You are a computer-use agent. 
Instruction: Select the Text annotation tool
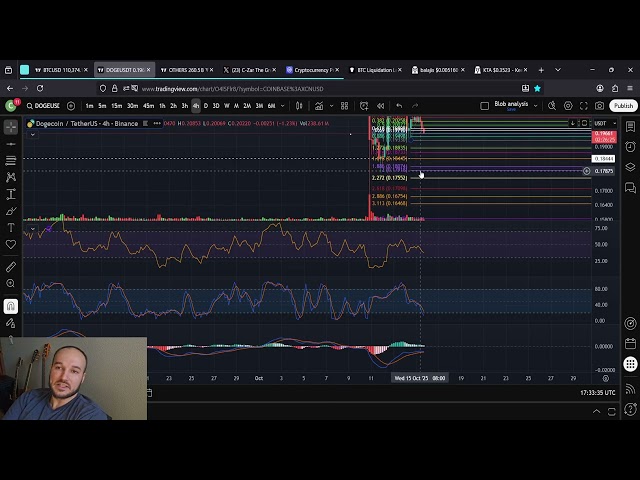[x=11, y=228]
